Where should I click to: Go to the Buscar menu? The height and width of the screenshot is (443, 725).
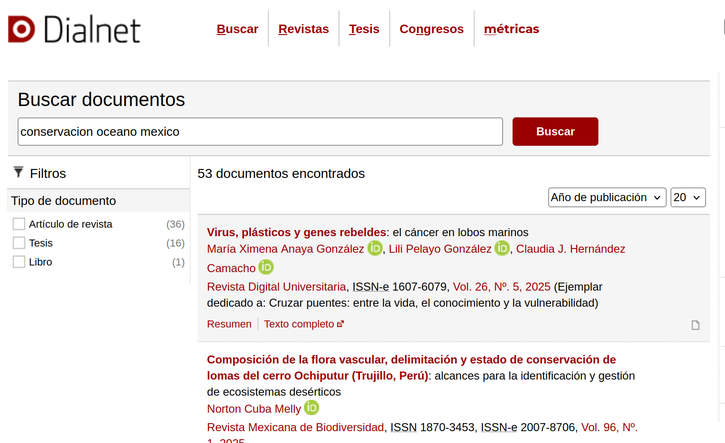pos(237,29)
